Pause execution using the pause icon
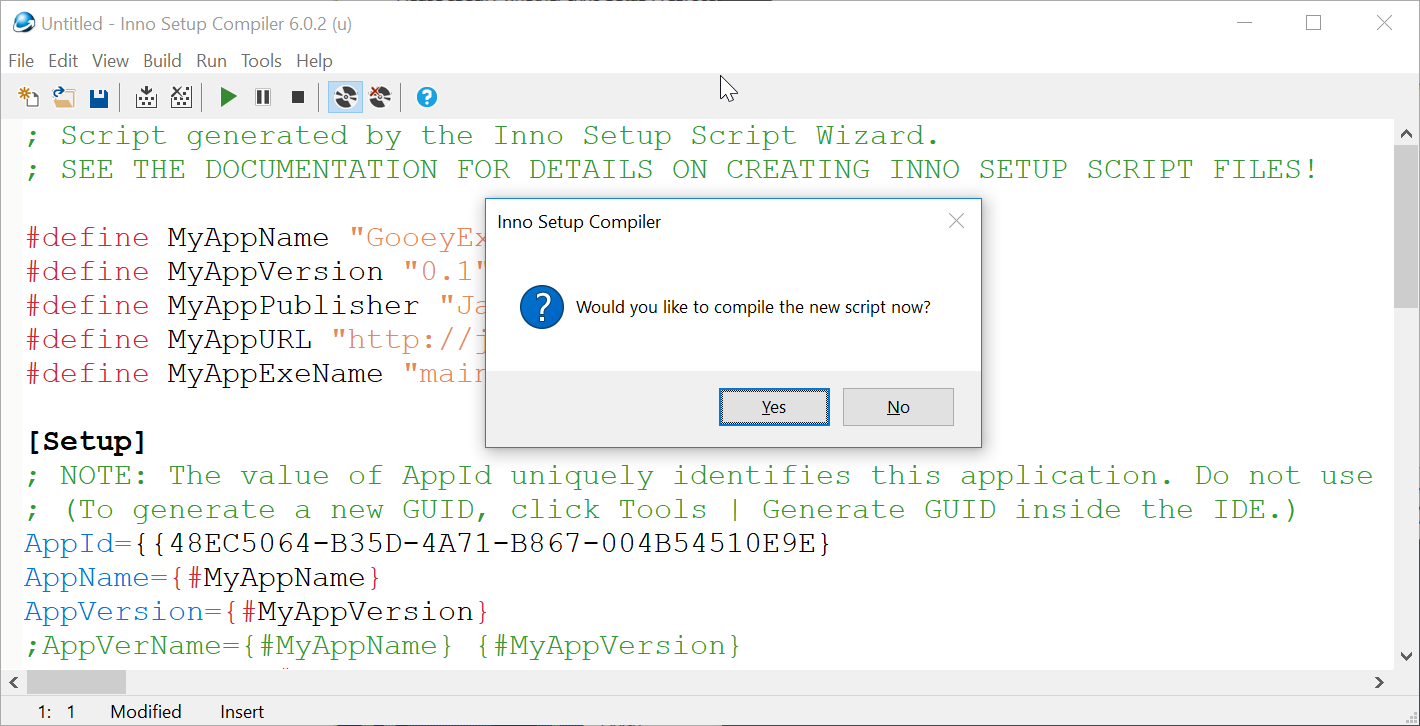Viewport: 1420px width, 726px height. [x=263, y=97]
